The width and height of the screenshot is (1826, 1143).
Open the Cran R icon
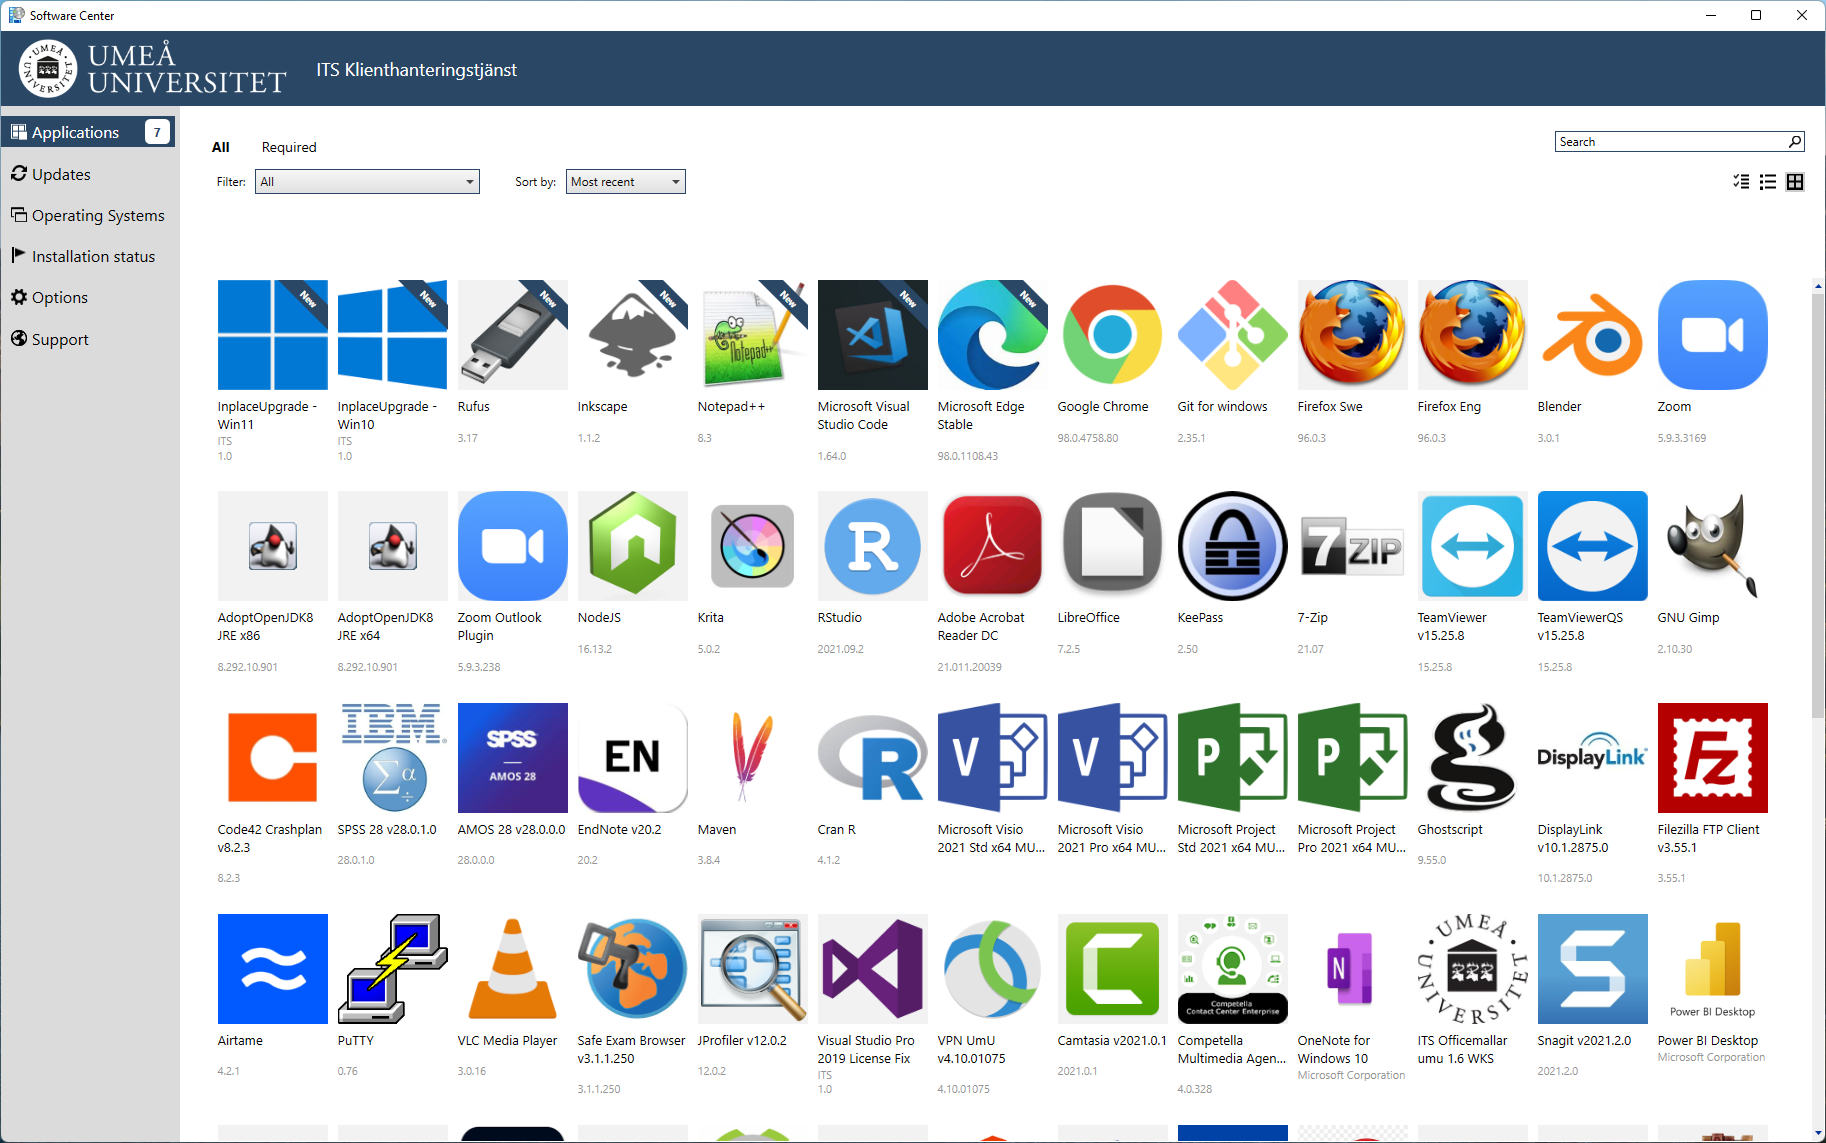[x=872, y=758]
